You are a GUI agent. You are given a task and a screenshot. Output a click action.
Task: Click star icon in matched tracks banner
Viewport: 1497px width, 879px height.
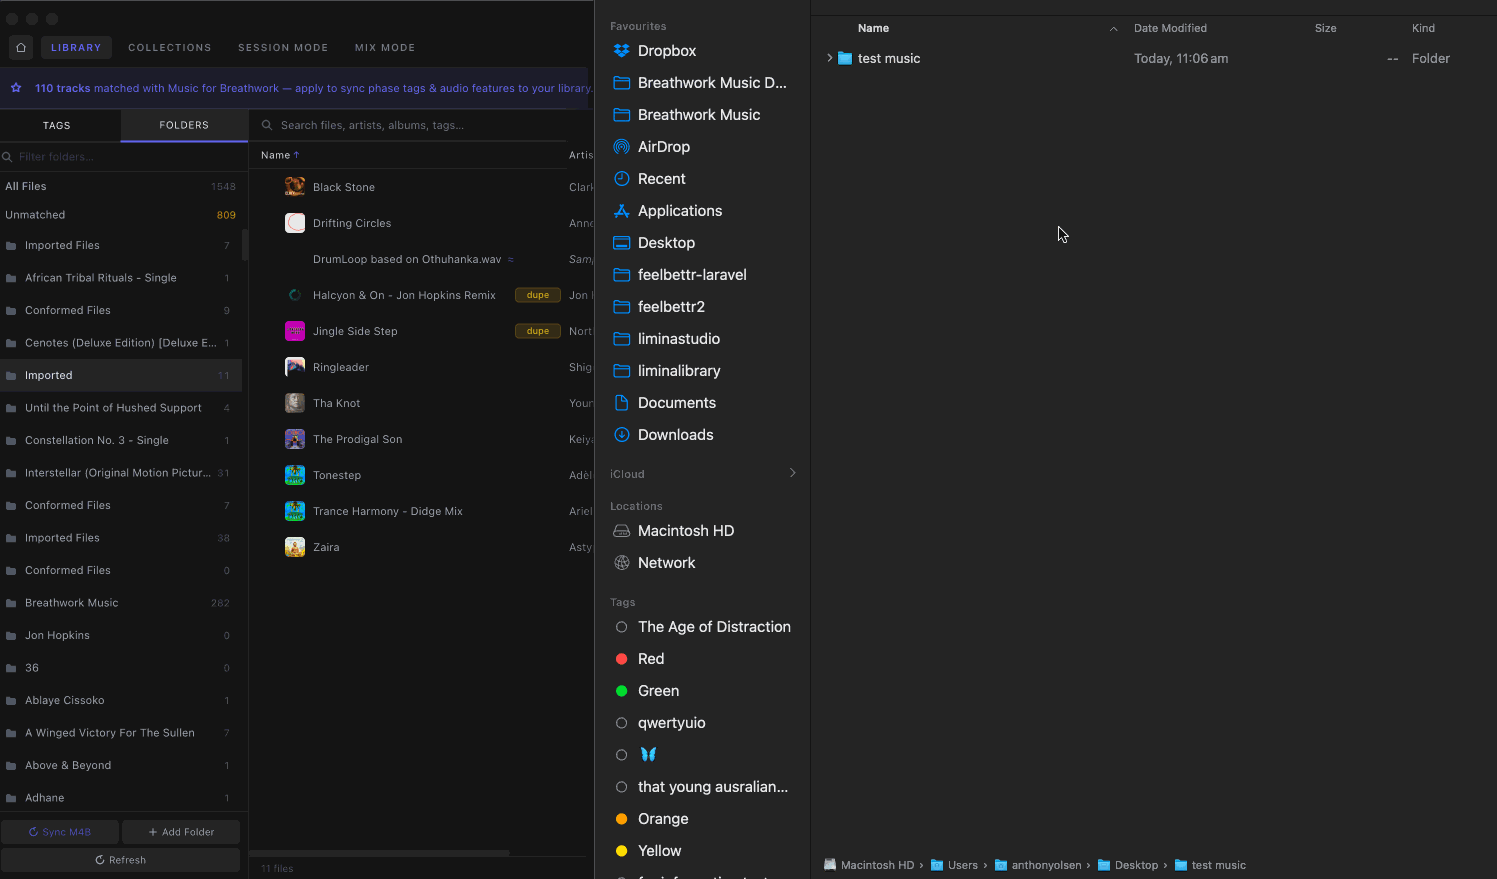pos(16,88)
